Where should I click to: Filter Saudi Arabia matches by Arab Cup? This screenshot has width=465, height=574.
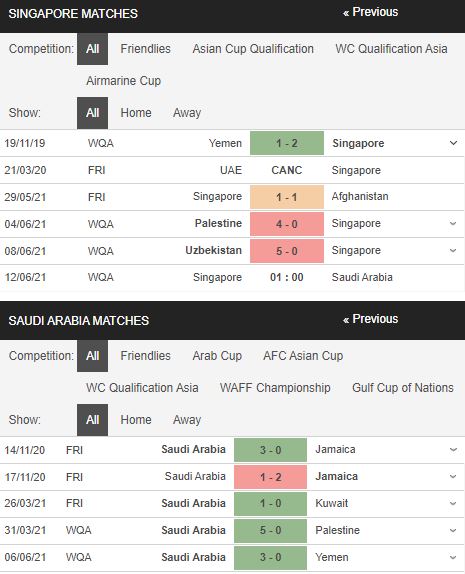[217, 356]
